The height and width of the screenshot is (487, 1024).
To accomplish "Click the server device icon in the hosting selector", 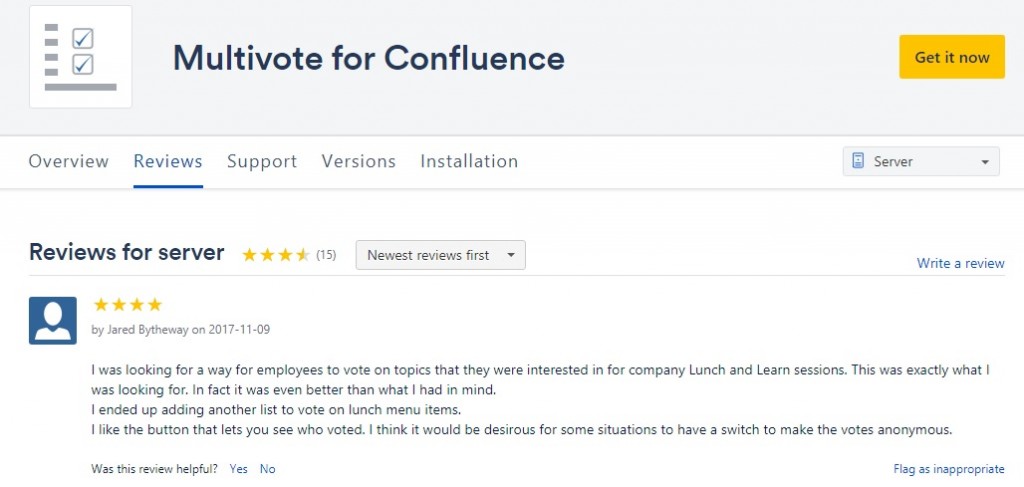I will [858, 161].
